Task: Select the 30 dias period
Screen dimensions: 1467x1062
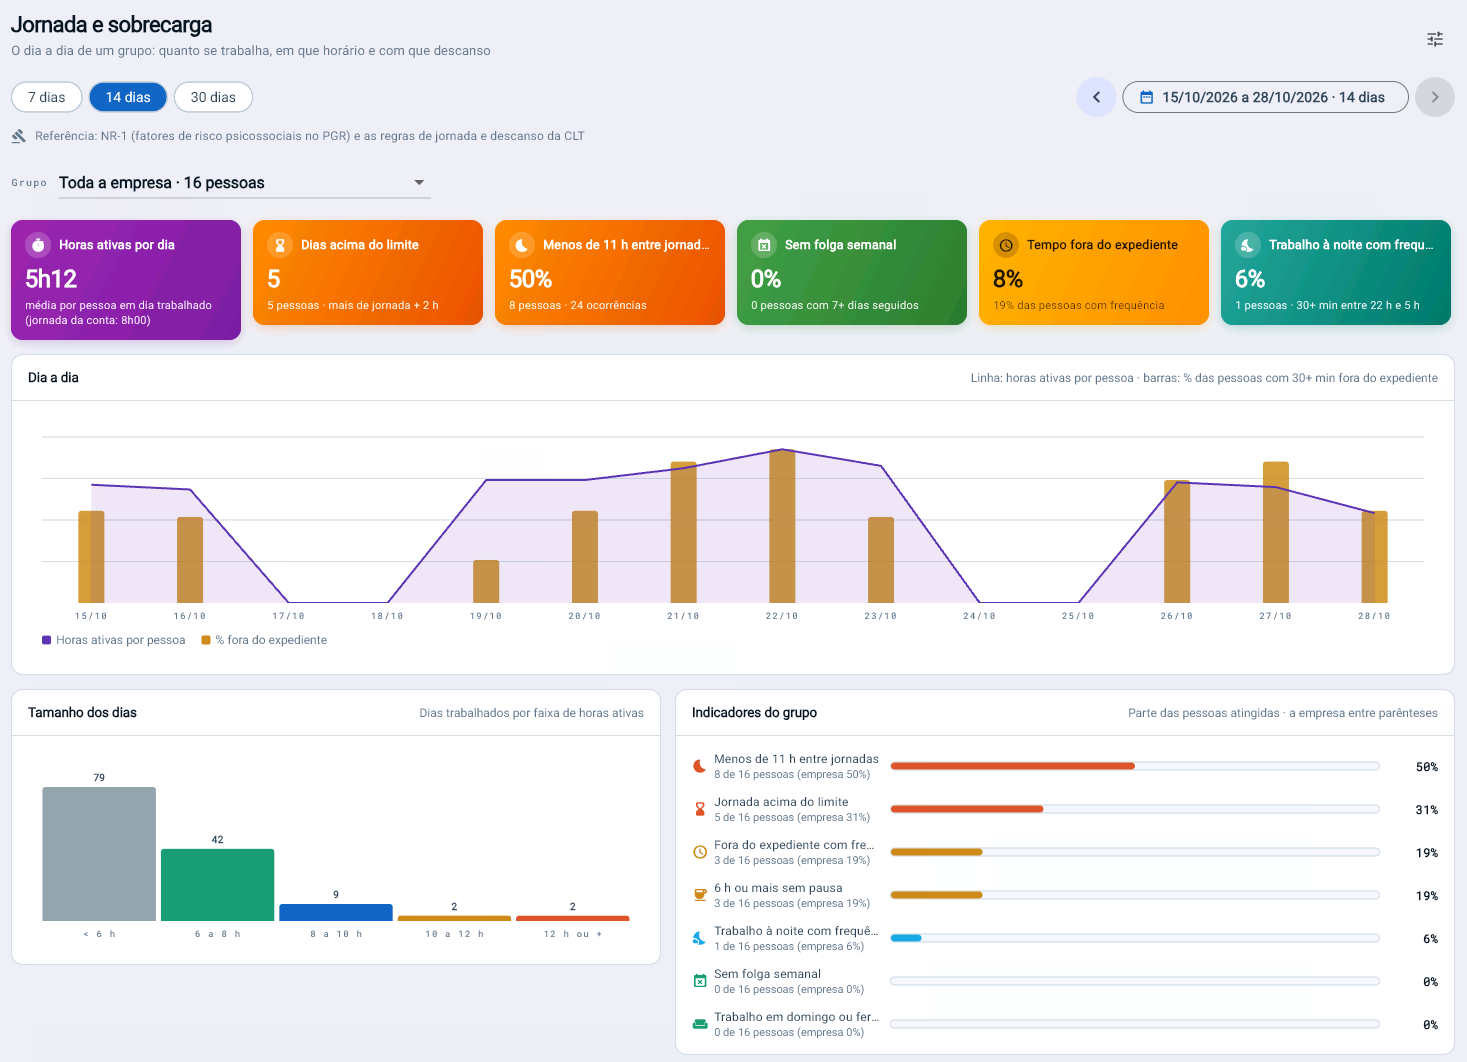Action: tap(213, 97)
